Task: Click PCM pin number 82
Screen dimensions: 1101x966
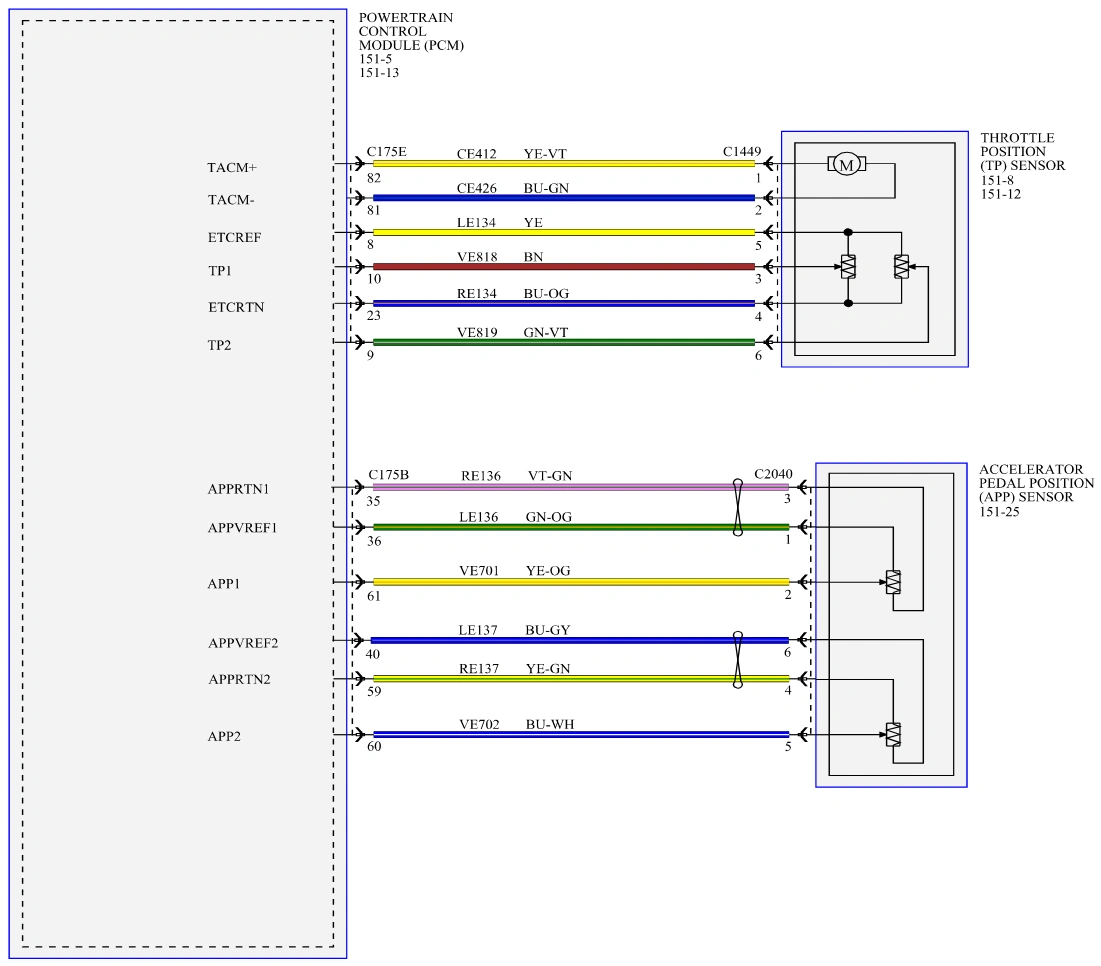Action: click(x=374, y=178)
